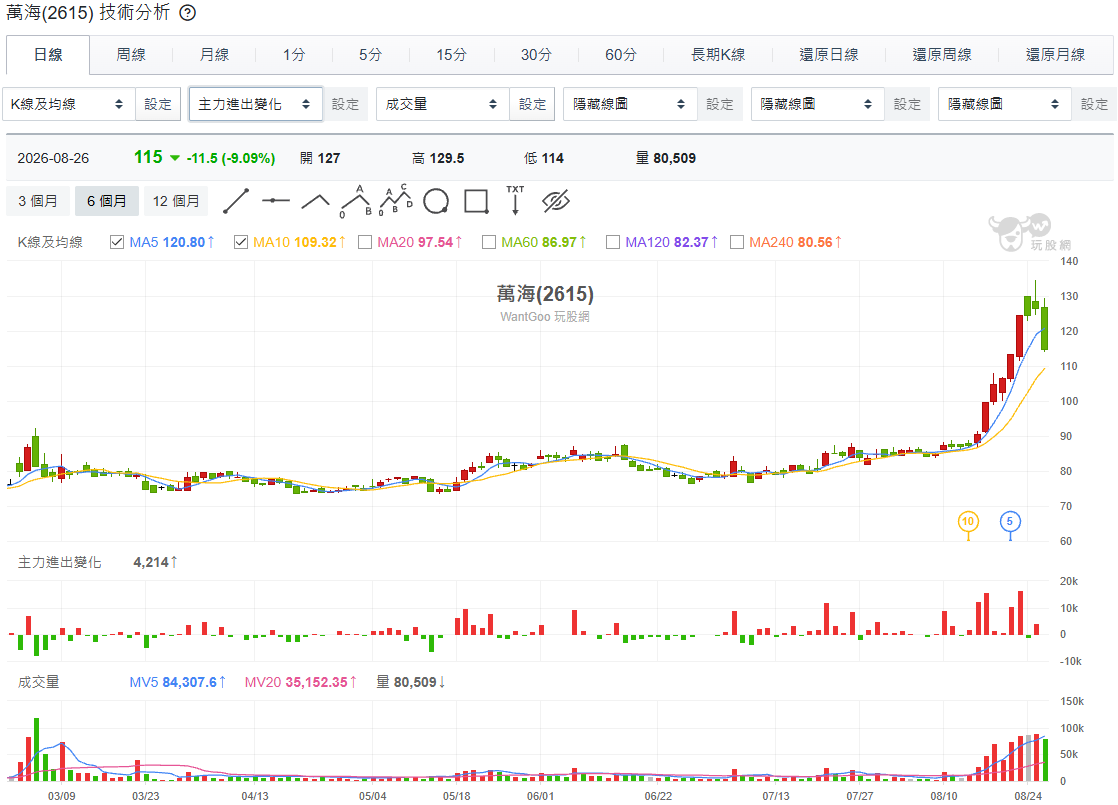Open the second 隱藏線圖 dropdown
The width and height of the screenshot is (1118, 805).
(x=818, y=104)
